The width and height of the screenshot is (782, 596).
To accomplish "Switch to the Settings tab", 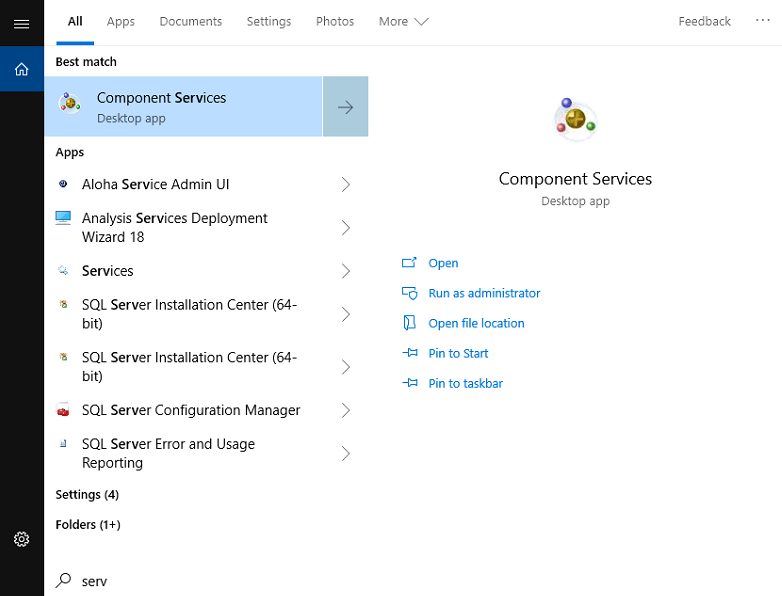I will (x=269, y=21).
